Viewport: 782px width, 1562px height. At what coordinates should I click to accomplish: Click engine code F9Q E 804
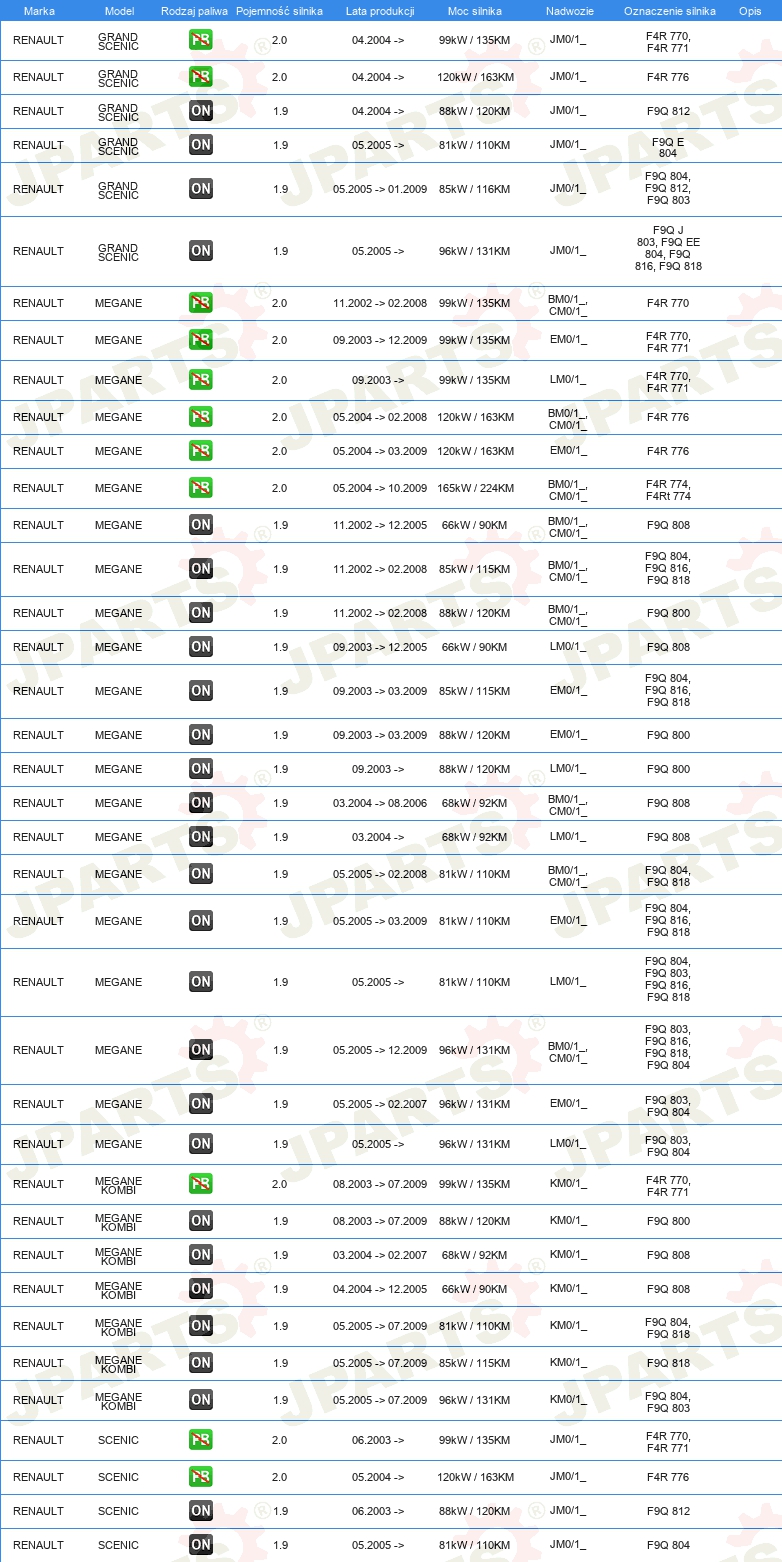click(668, 147)
